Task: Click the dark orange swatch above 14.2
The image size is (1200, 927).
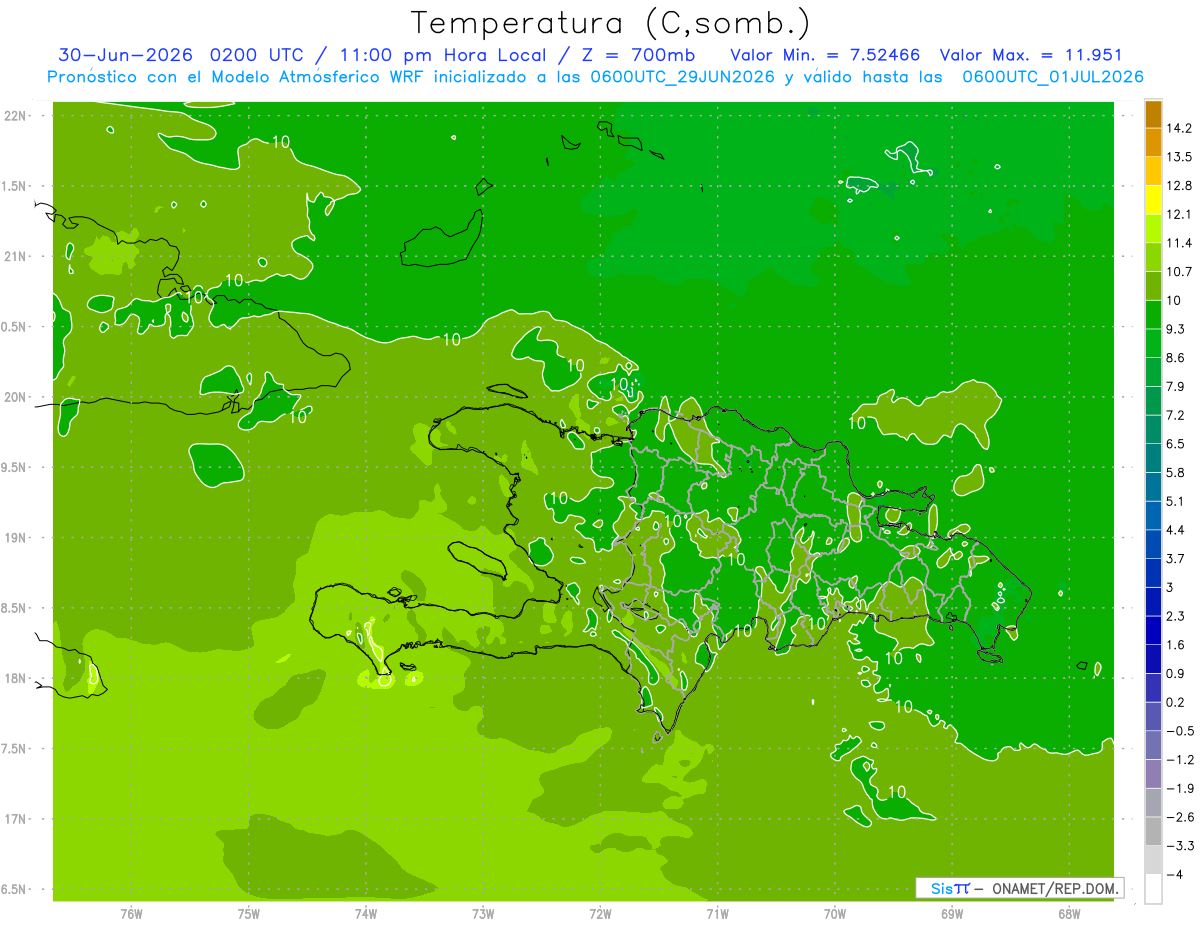Action: click(1153, 114)
